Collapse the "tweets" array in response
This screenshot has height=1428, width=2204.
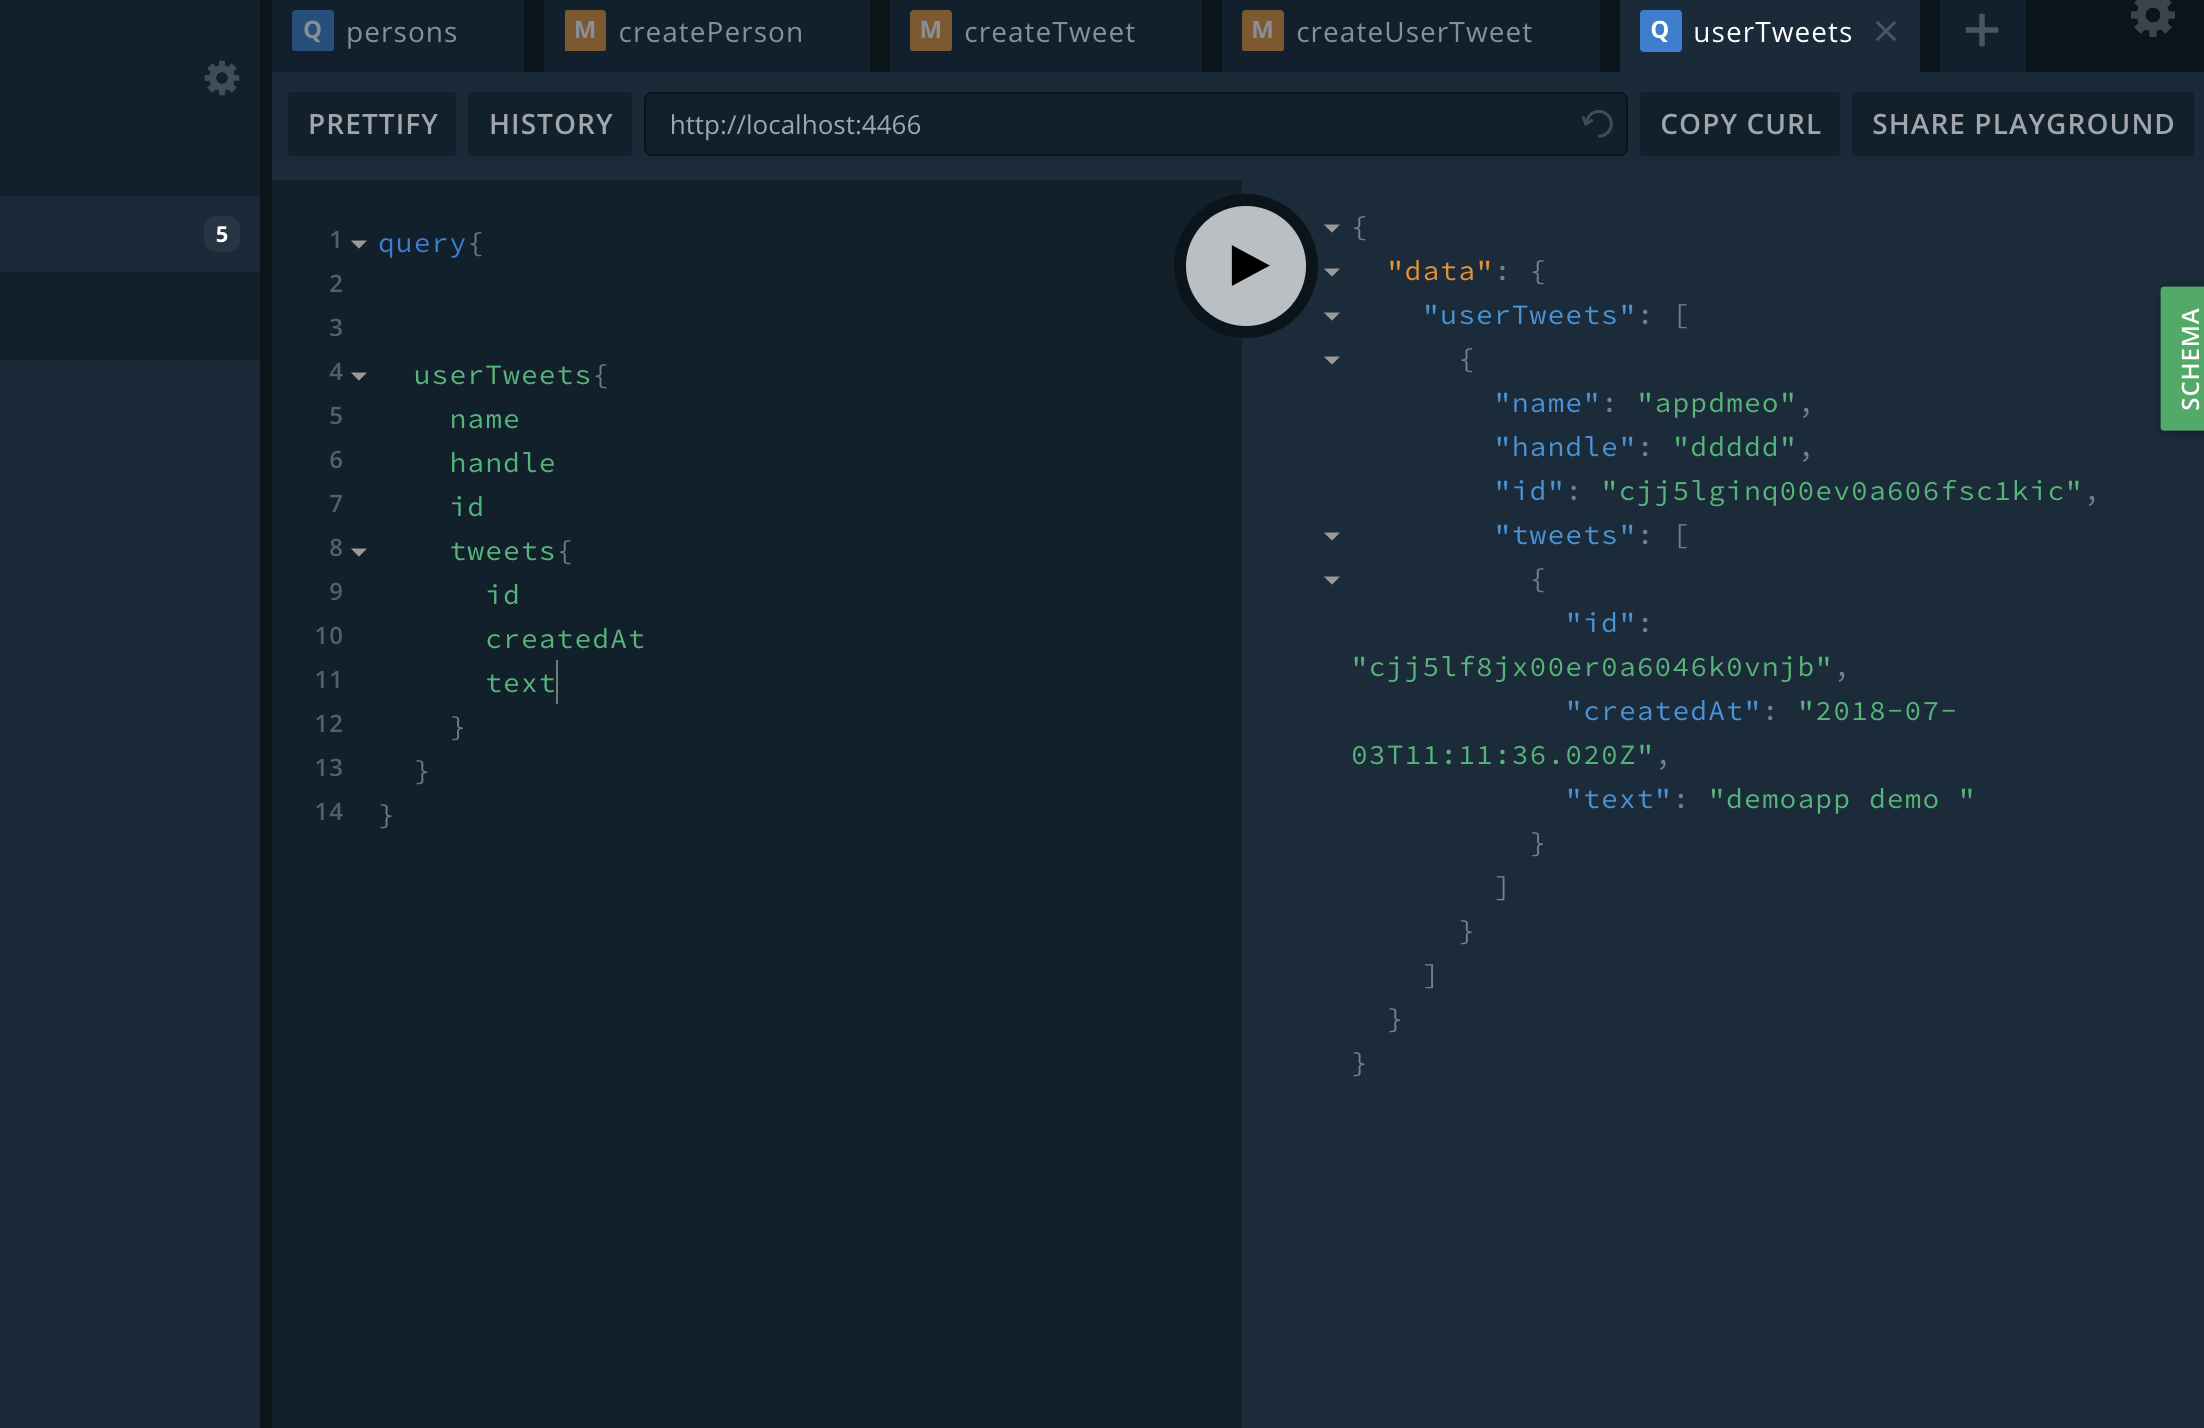coord(1332,536)
